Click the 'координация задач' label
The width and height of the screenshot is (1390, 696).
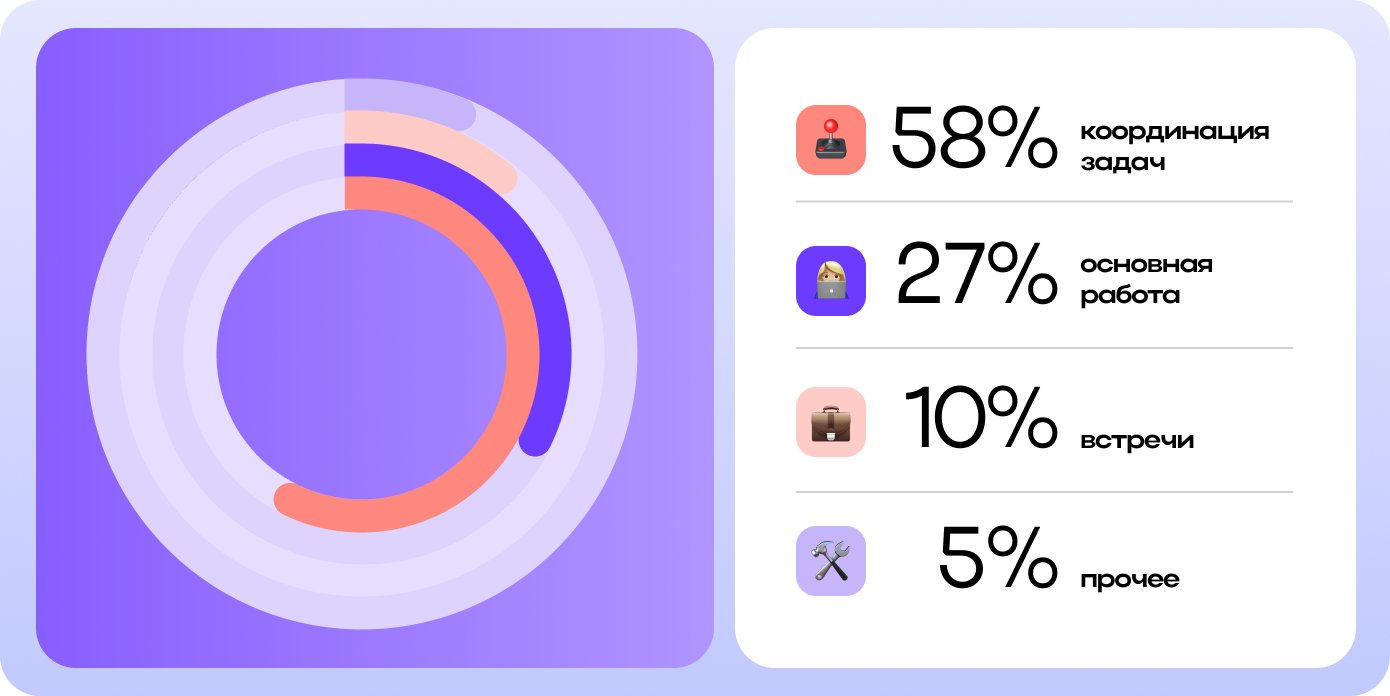point(1175,147)
